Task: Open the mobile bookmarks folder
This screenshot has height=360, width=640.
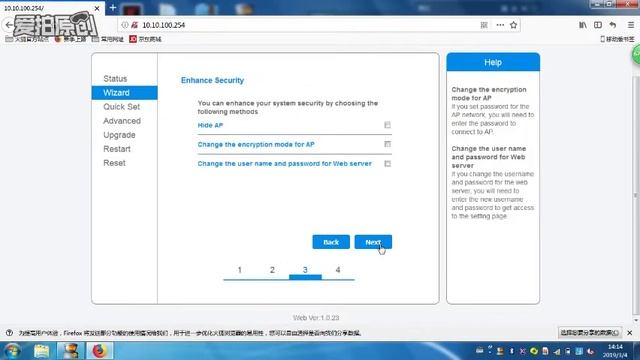Action: click(617, 39)
